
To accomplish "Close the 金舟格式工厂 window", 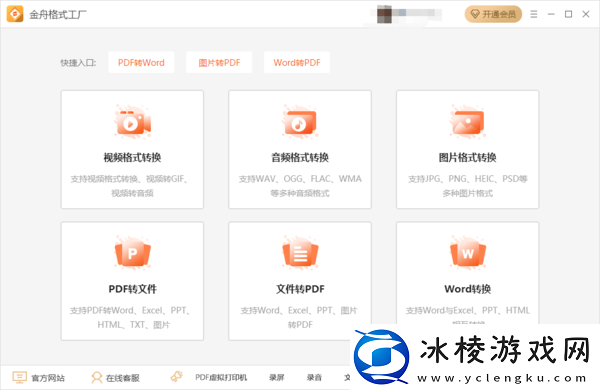I will [586, 14].
